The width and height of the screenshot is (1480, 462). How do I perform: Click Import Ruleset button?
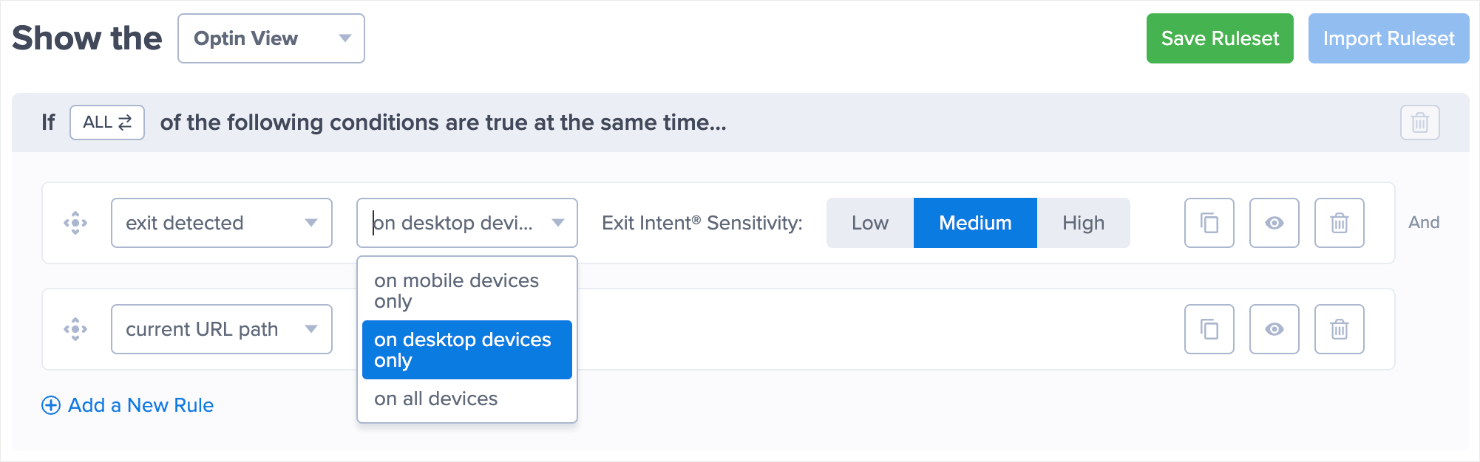(x=1388, y=39)
